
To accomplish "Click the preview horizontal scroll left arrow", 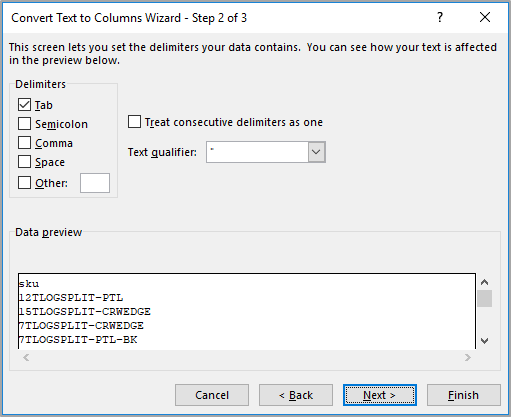I will (26, 358).
